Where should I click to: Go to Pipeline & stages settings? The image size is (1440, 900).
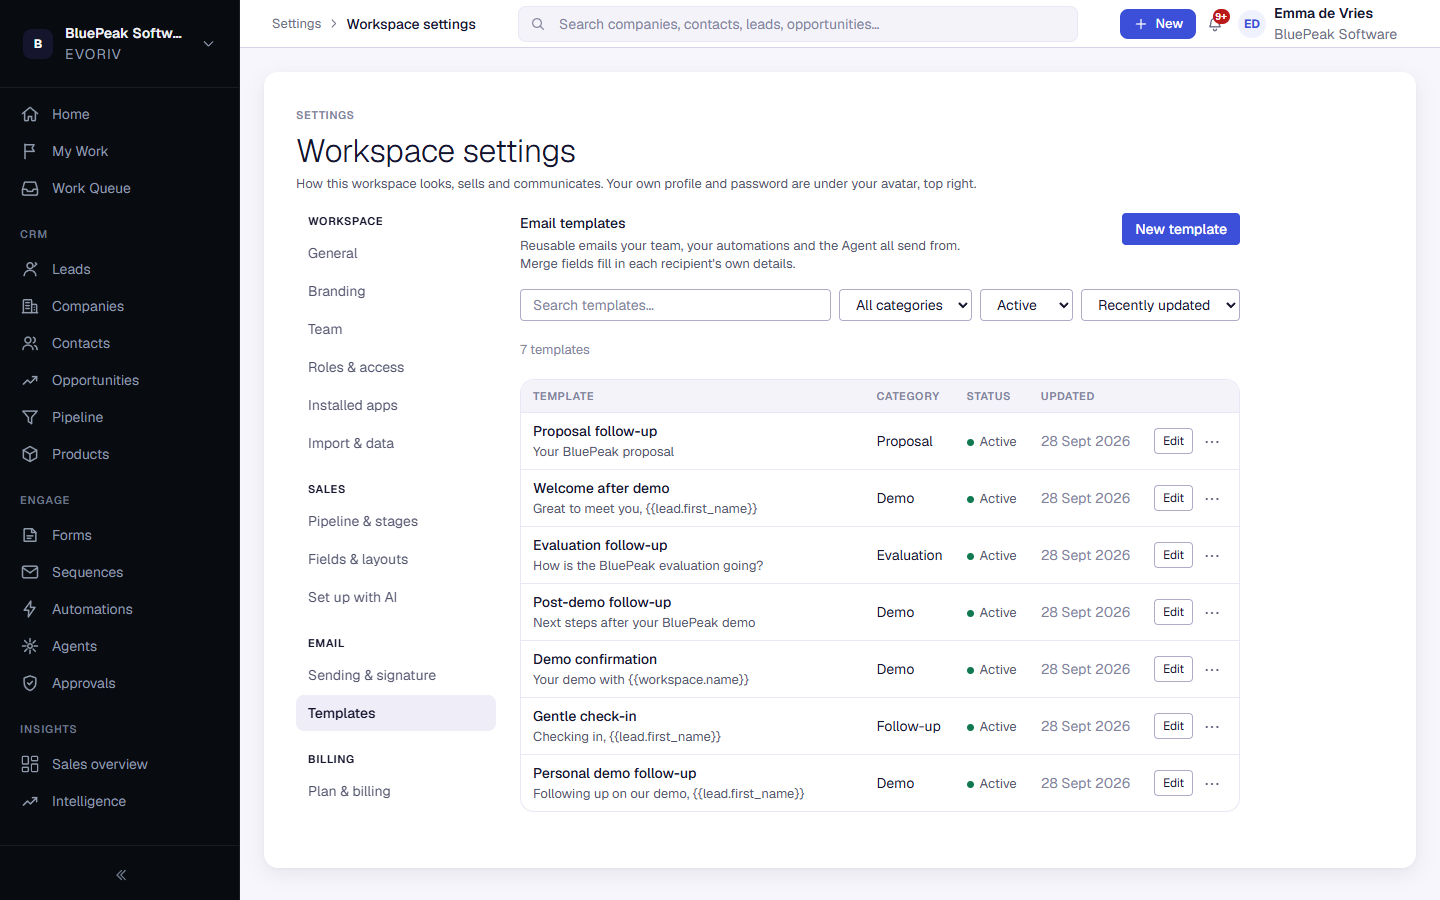396,521
